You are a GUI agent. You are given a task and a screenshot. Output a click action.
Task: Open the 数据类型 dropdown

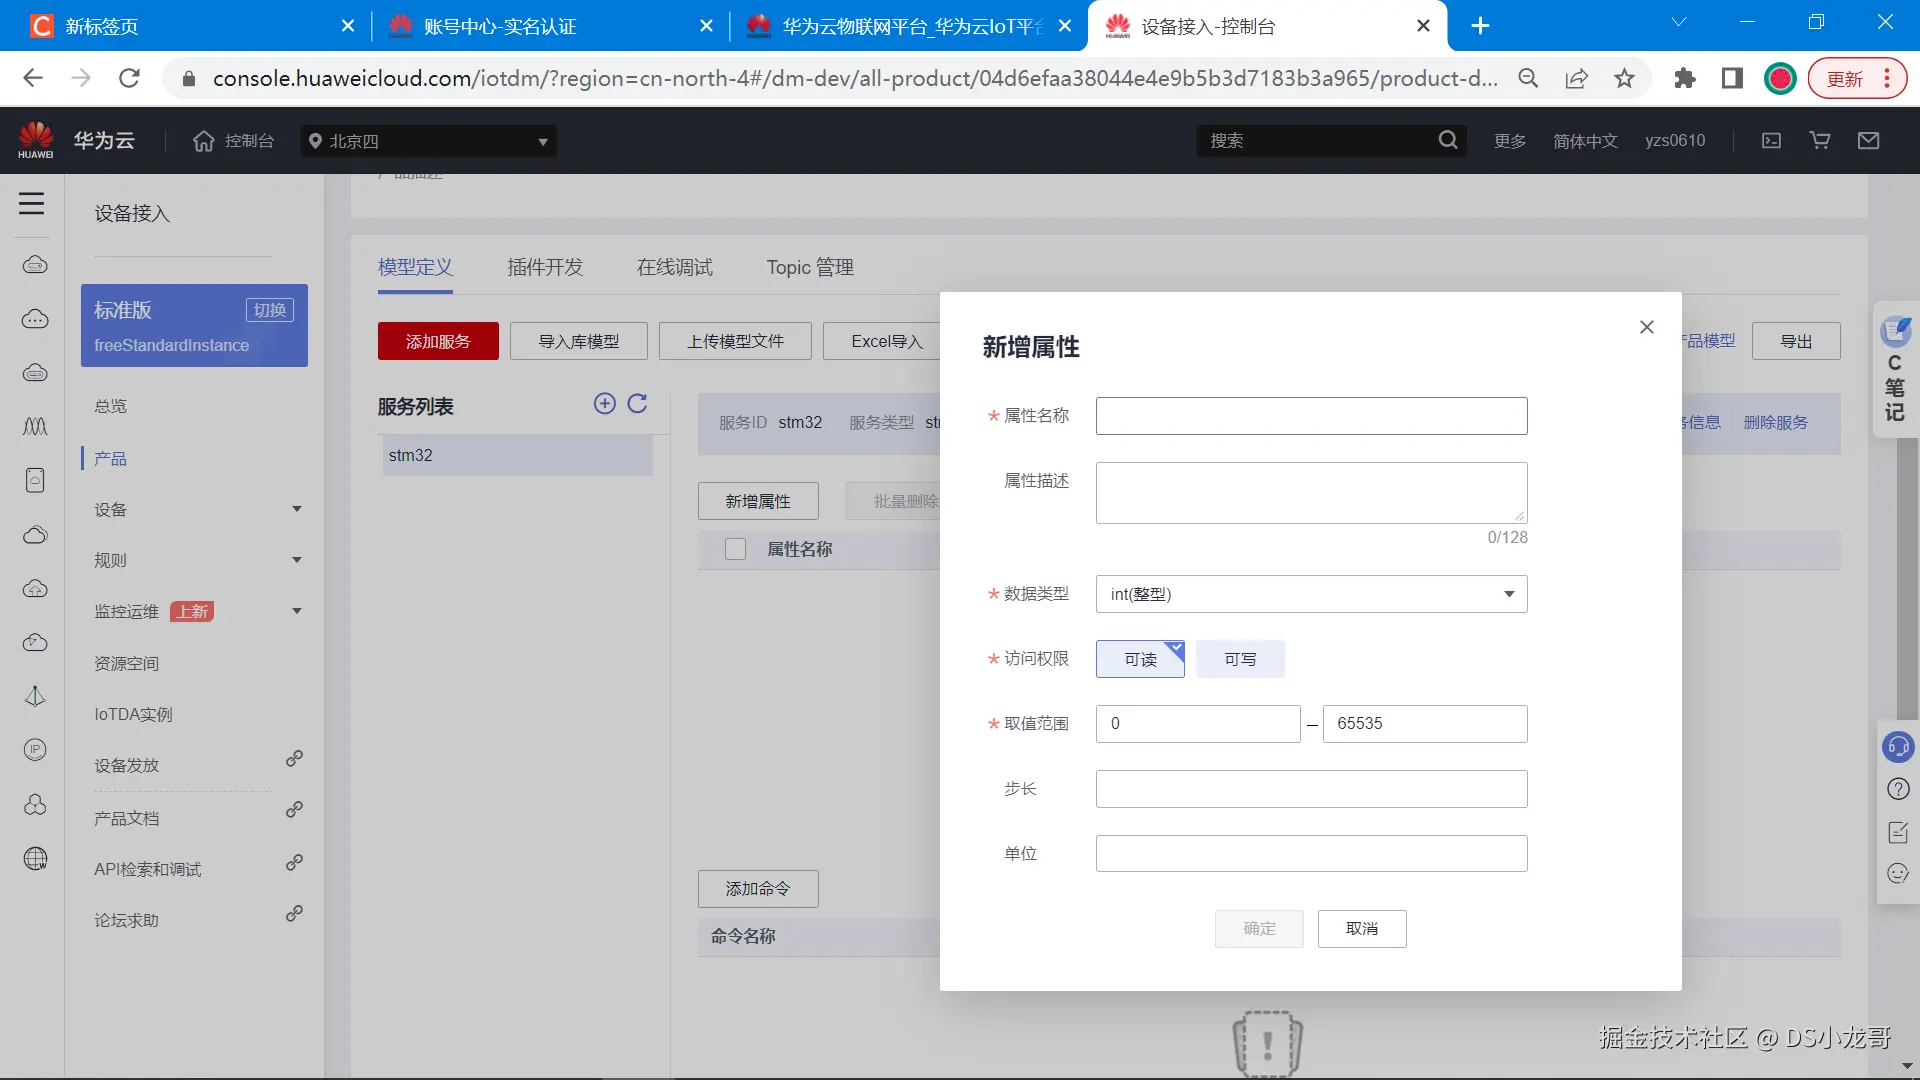1311,594
